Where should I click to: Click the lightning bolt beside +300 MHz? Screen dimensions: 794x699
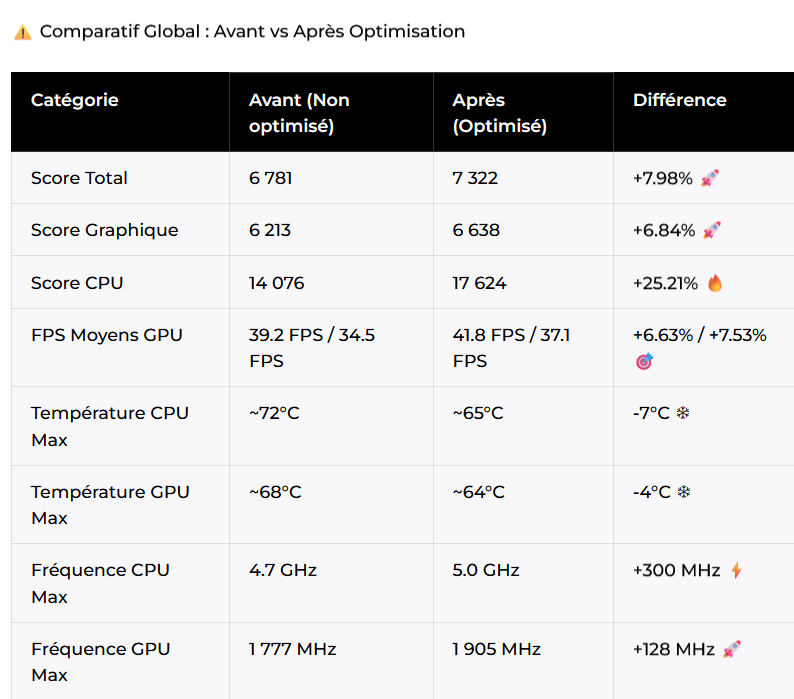tap(737, 570)
